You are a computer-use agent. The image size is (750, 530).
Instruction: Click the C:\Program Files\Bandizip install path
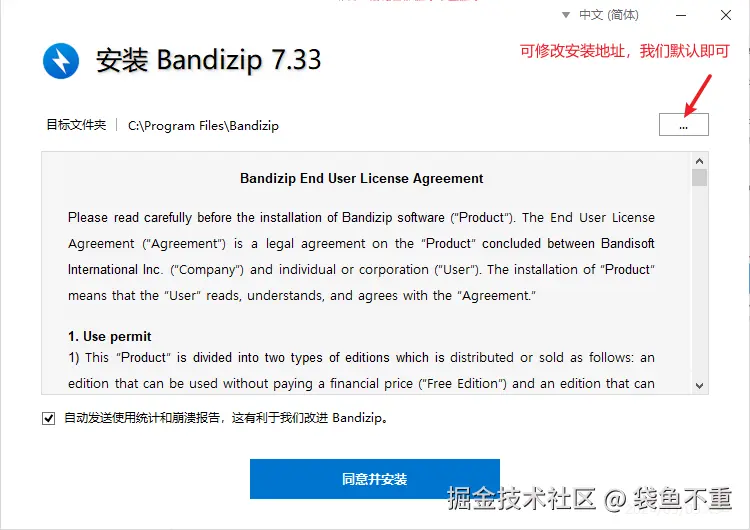pos(203,126)
